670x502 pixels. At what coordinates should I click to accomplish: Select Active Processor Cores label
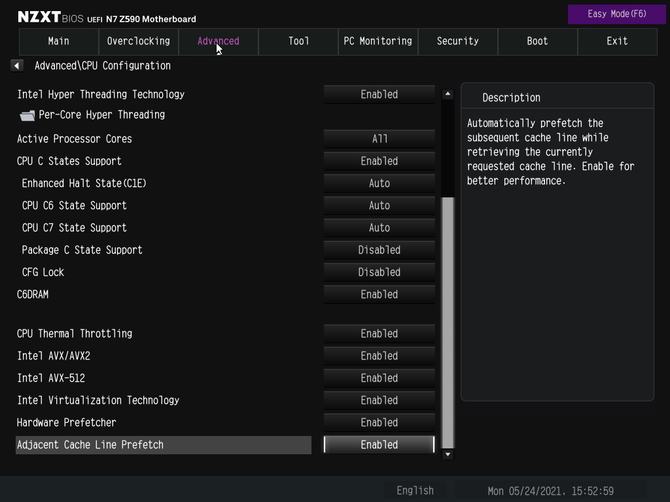[74, 139]
